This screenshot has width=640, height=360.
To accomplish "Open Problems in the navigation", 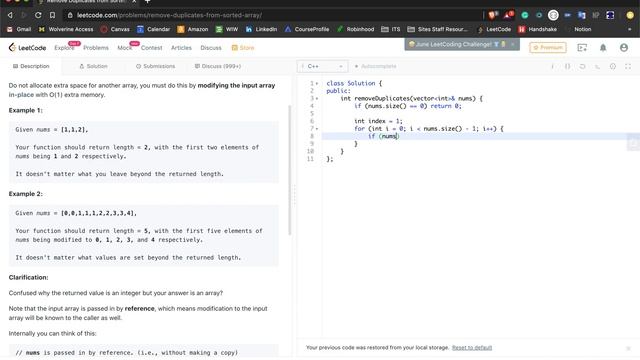I will (96, 48).
